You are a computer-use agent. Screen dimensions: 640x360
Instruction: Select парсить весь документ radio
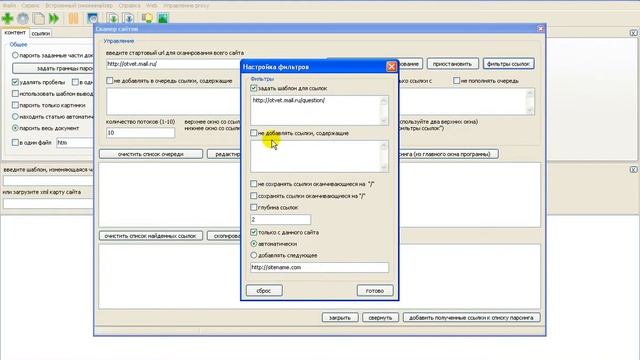[x=15, y=128]
